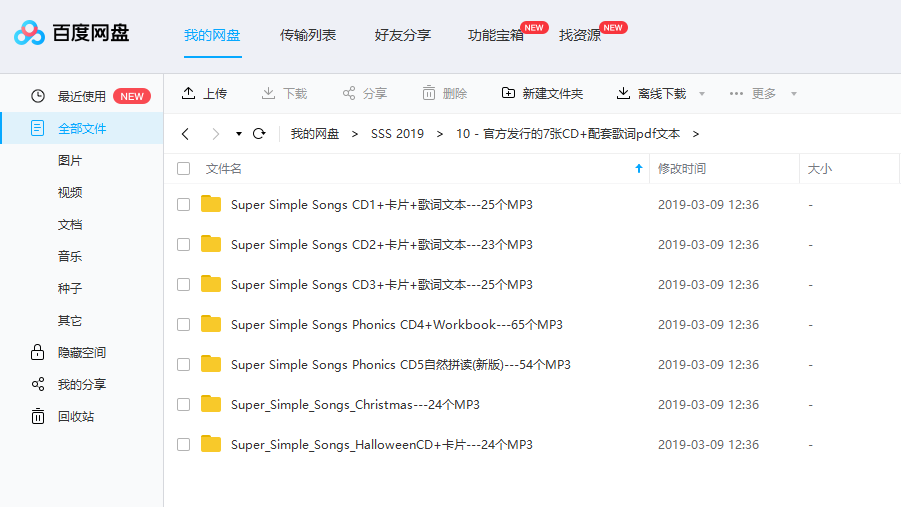Expand the 离线下载 dropdown arrow
Screen dimensions: 901x507
tap(702, 94)
